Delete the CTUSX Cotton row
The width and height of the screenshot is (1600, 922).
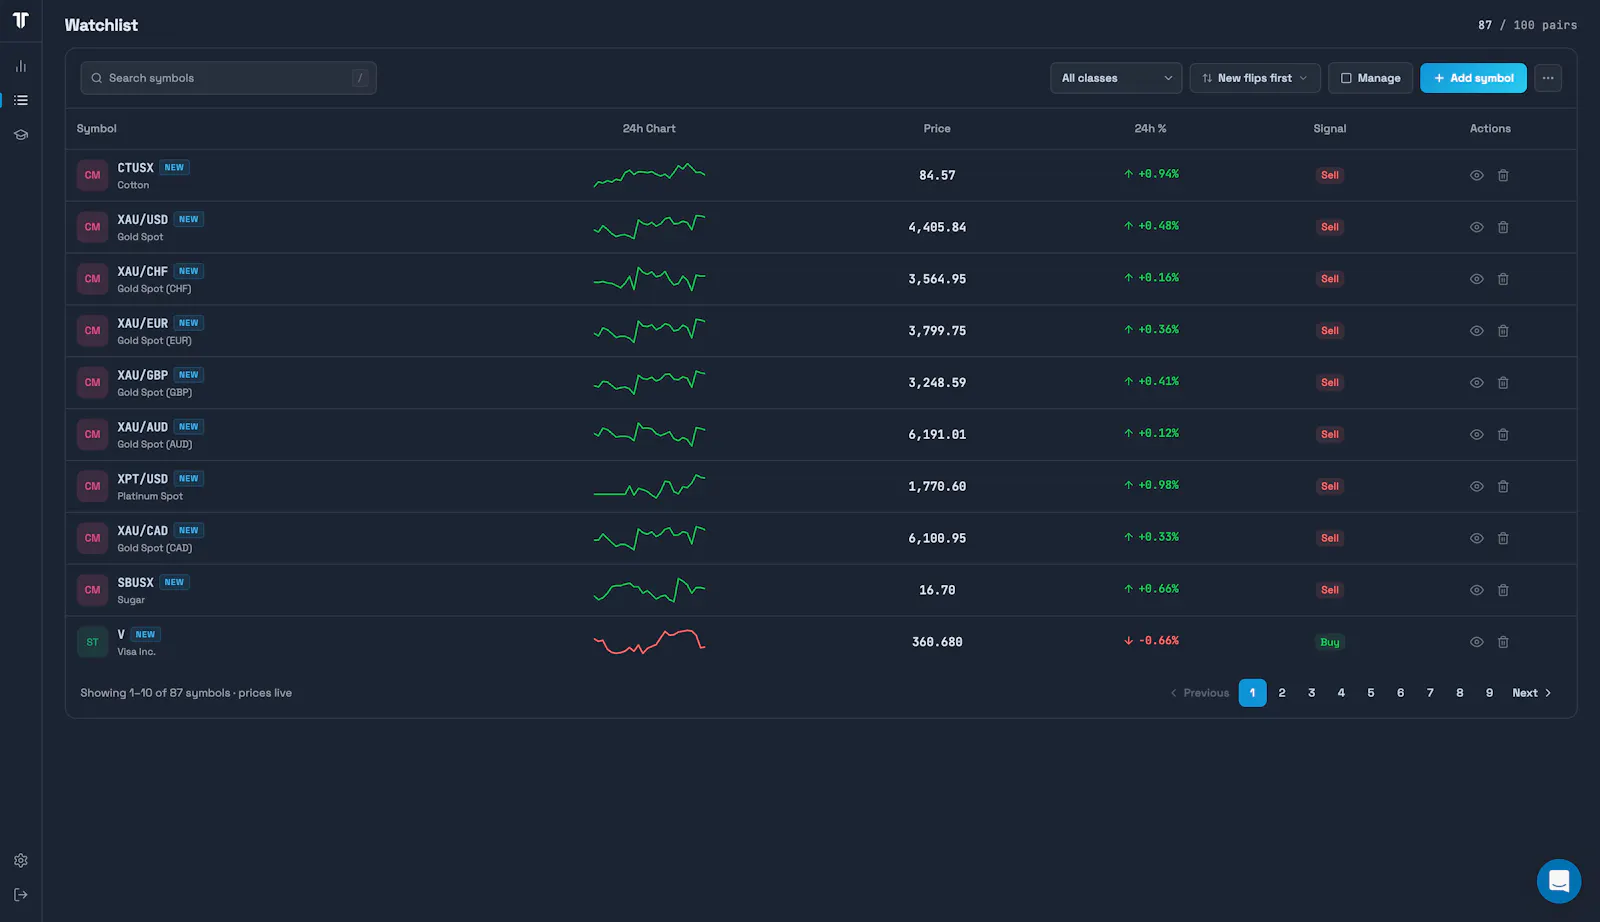click(1503, 175)
